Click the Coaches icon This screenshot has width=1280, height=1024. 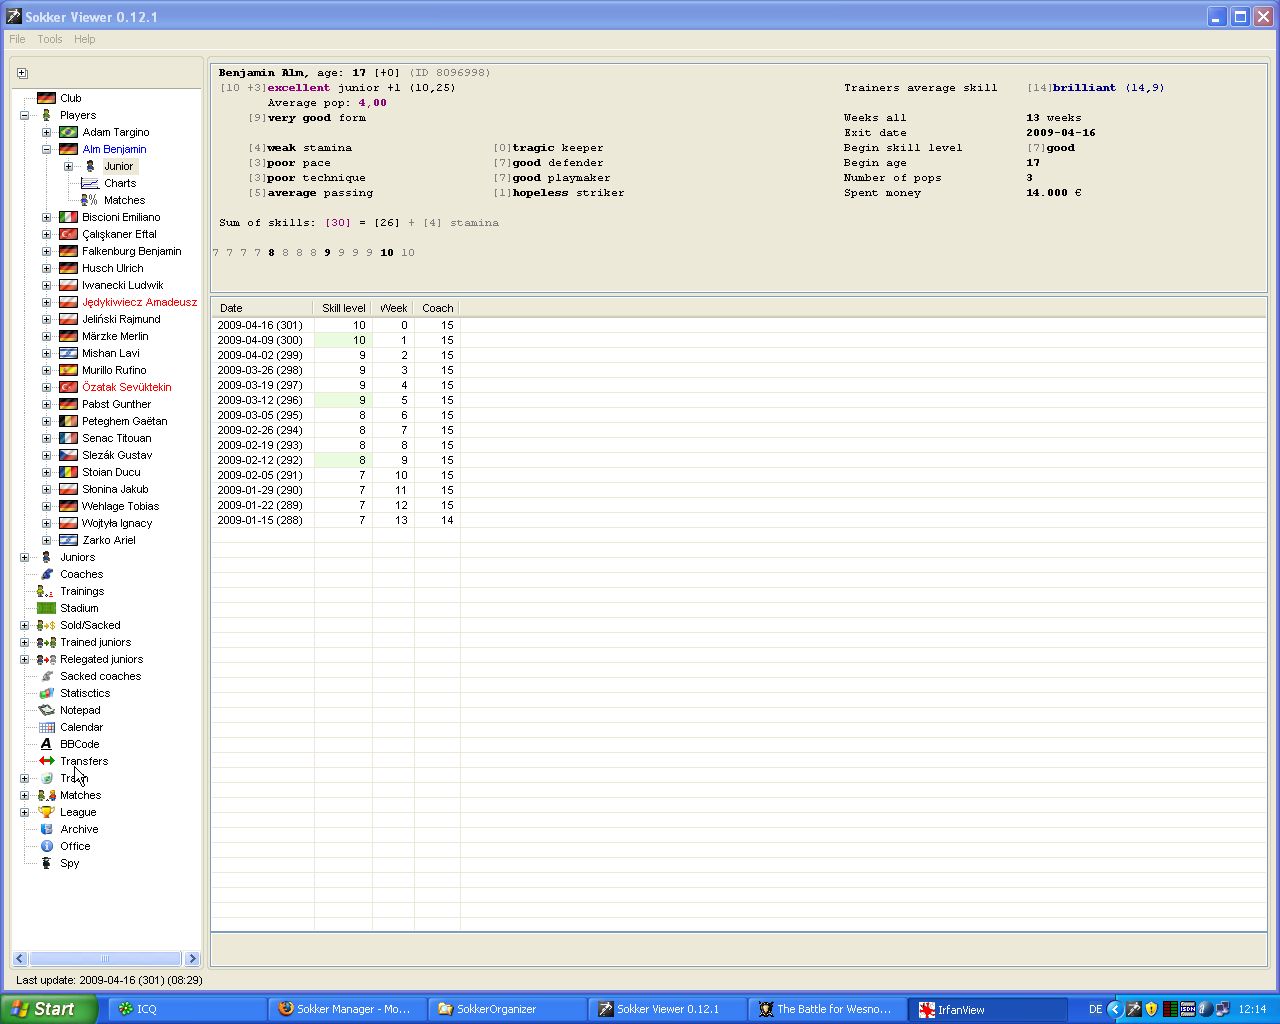coord(46,574)
